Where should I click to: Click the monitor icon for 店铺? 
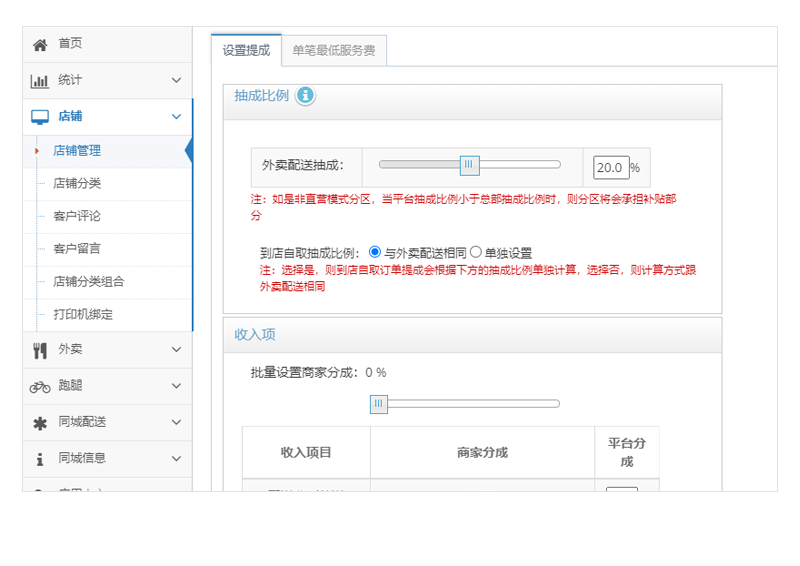(x=40, y=117)
